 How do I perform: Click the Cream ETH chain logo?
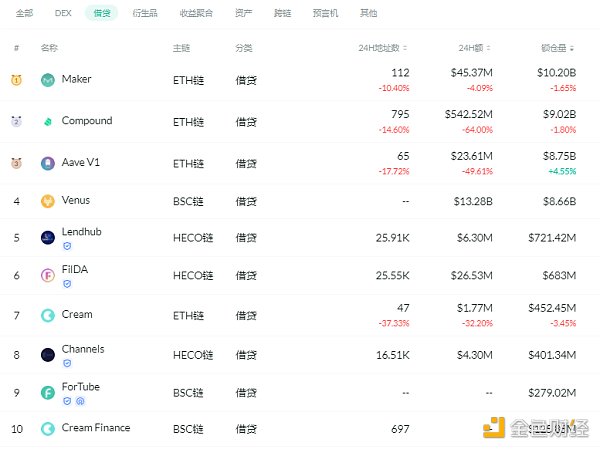click(47, 315)
